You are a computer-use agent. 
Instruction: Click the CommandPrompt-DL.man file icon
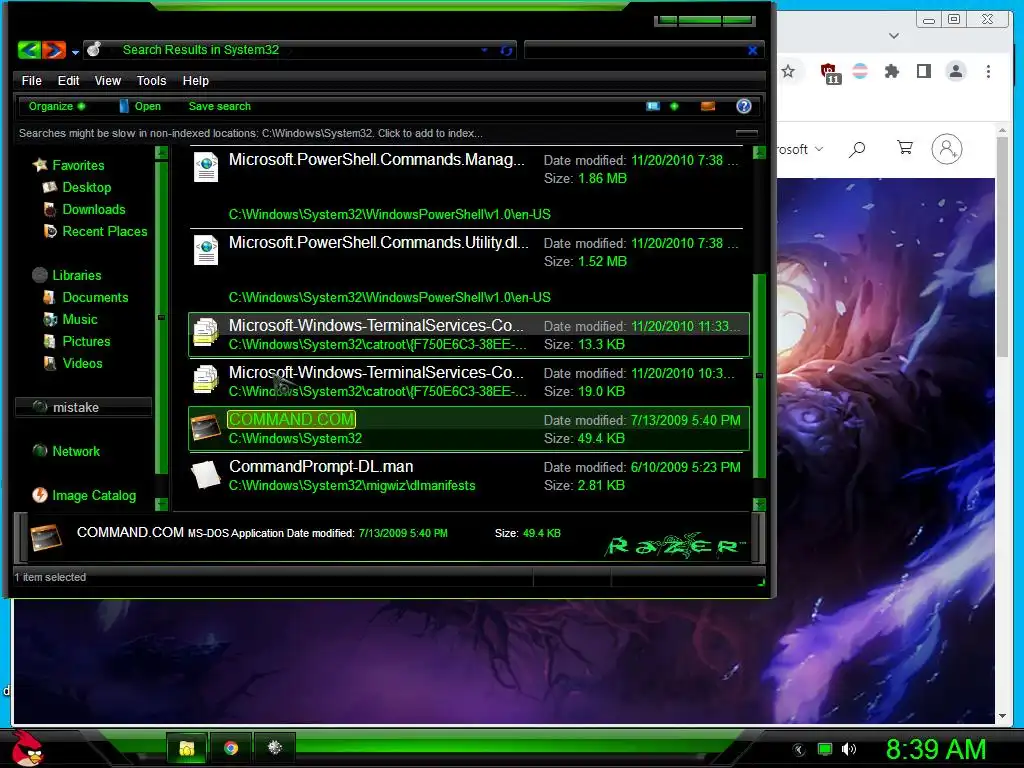point(206,475)
